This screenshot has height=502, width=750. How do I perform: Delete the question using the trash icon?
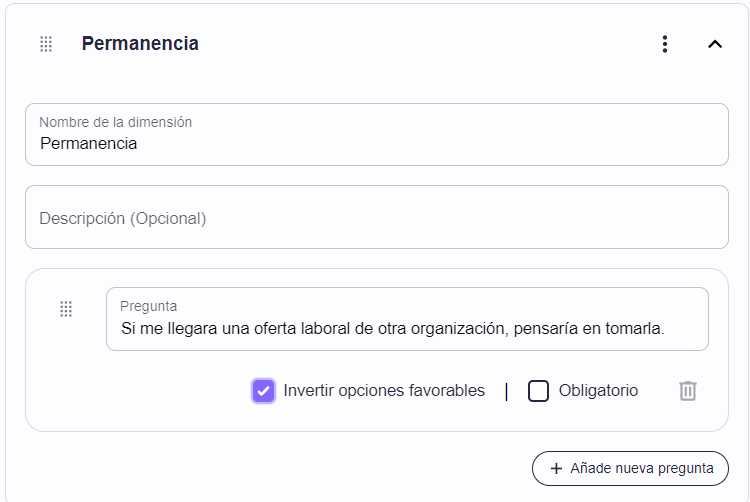coord(688,391)
